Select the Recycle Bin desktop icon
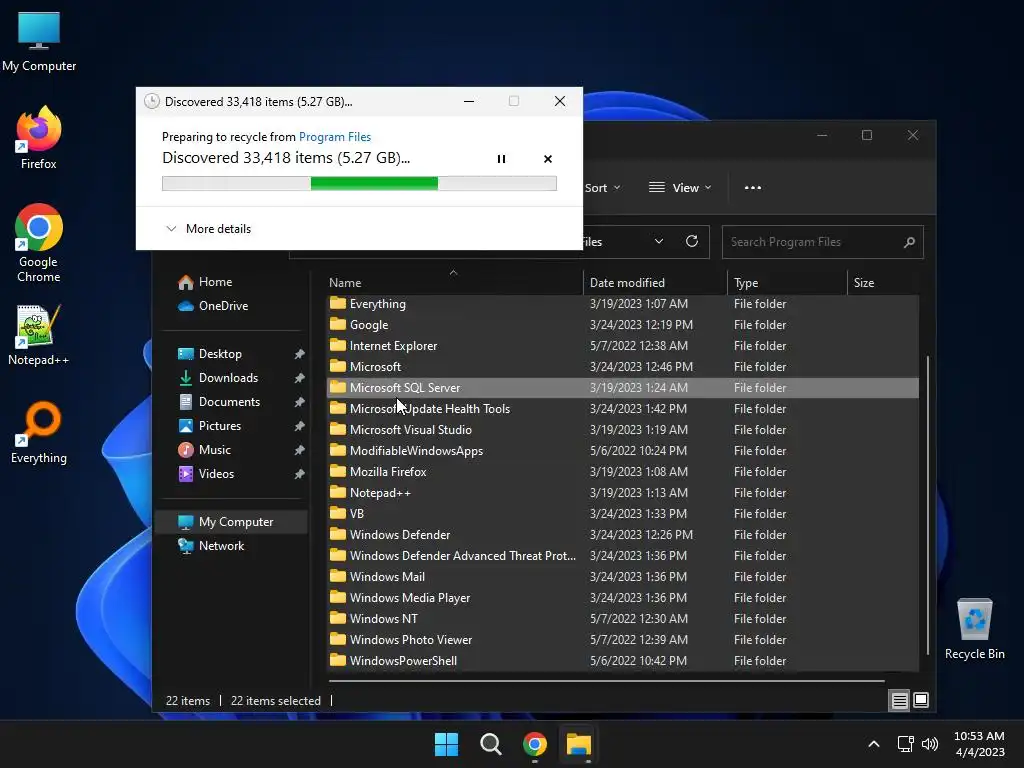This screenshot has width=1024, height=768. (974, 629)
